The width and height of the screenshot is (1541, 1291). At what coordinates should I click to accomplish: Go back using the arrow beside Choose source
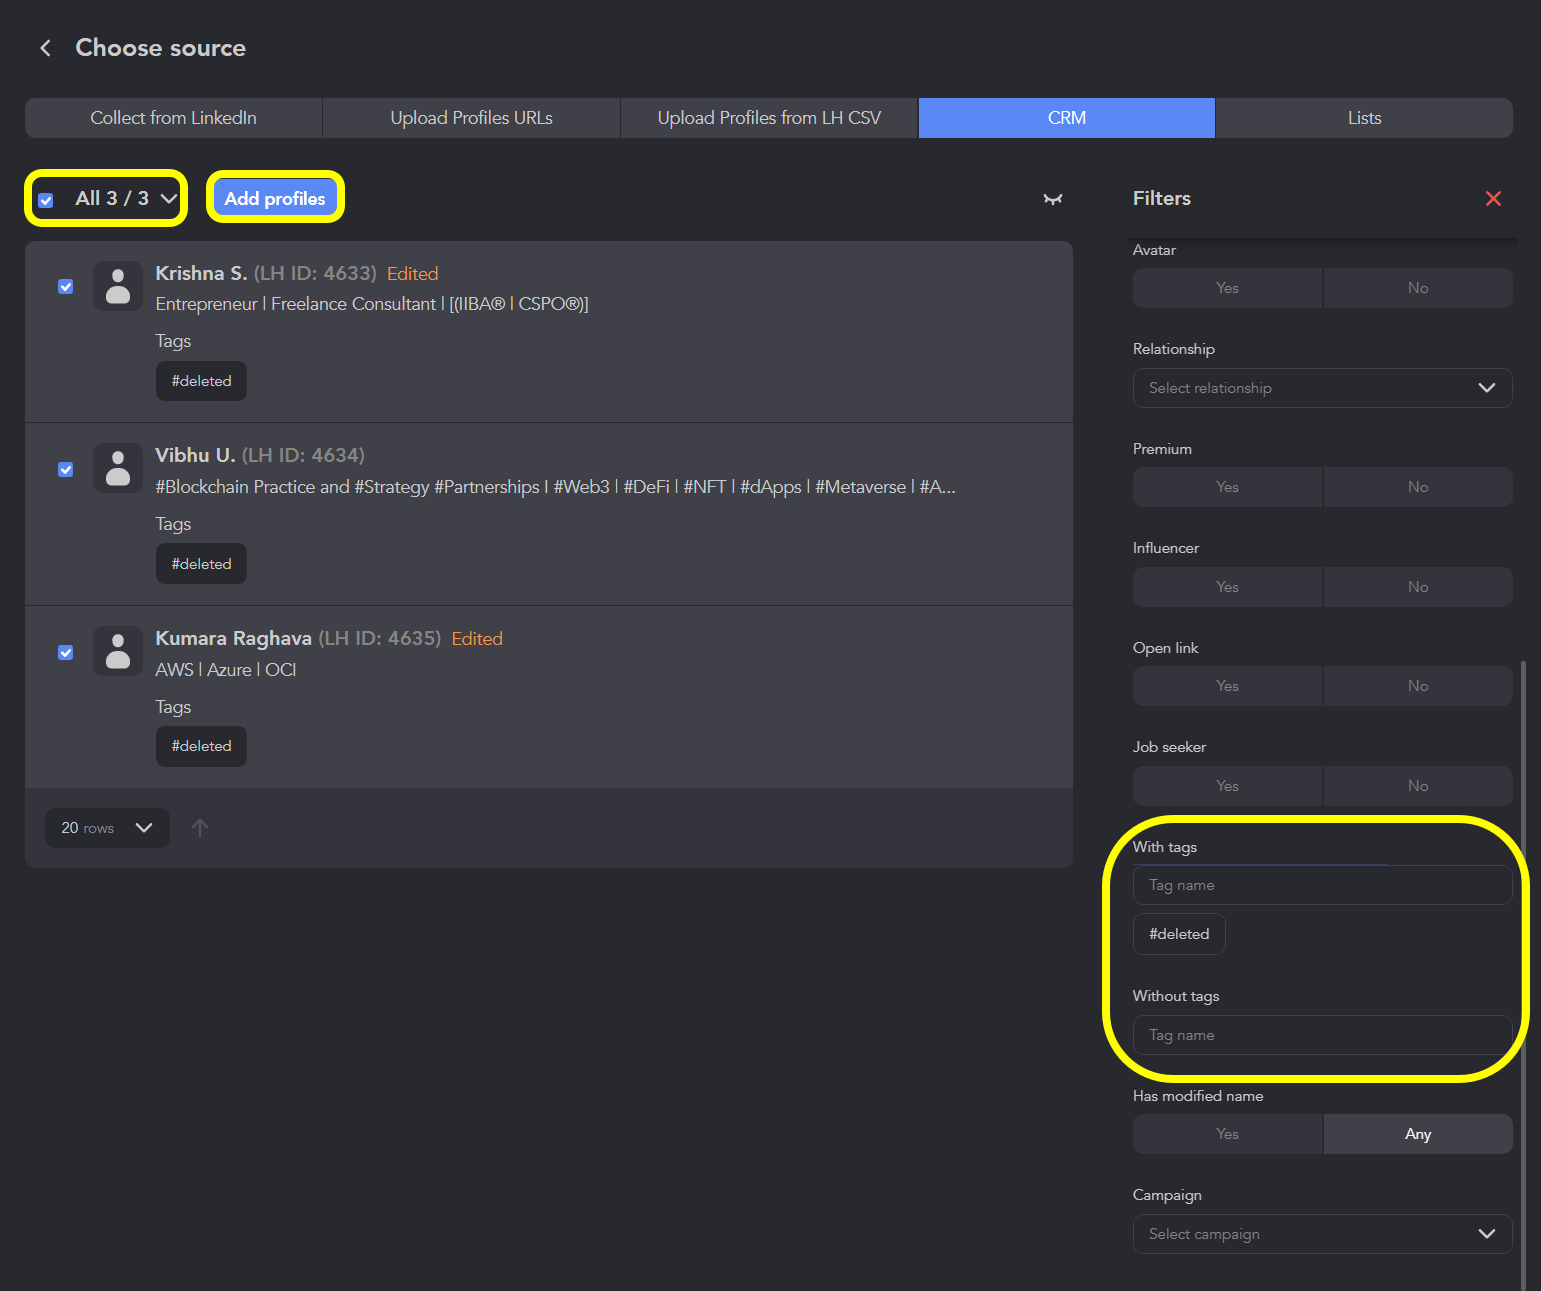(45, 48)
